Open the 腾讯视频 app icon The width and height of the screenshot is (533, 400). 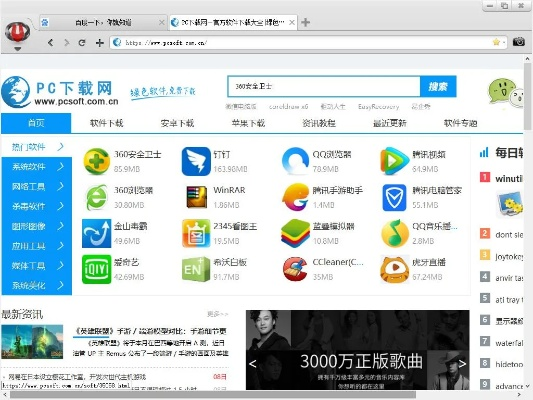pos(394,161)
